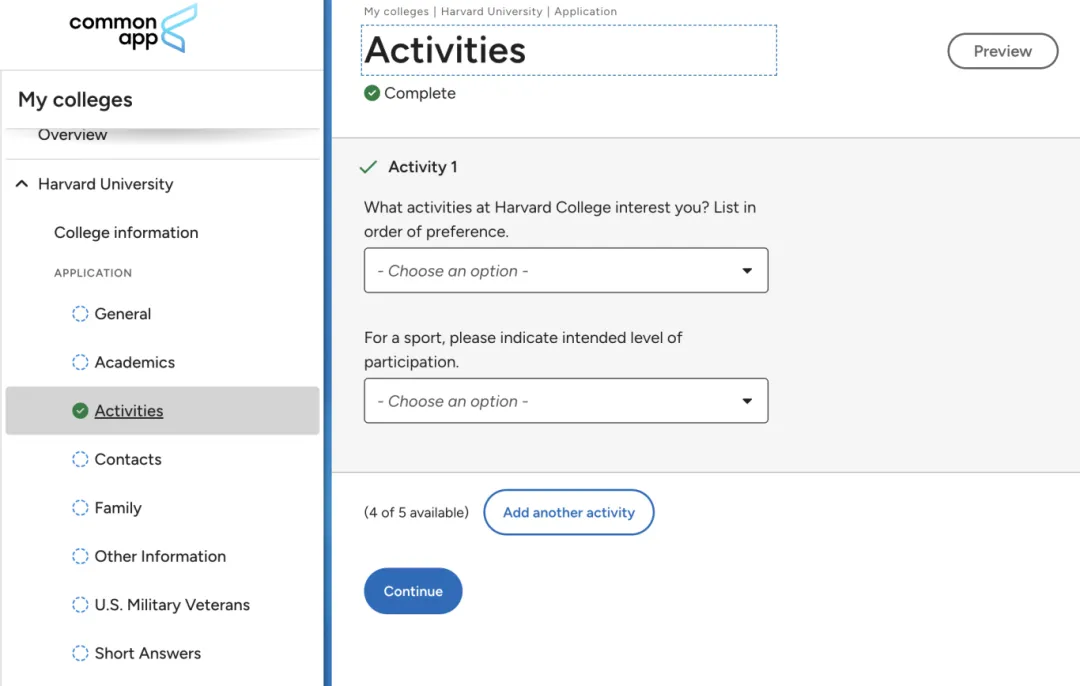Click the My colleges sidebar heading
Screen dimensions: 1080x686
pos(75,99)
